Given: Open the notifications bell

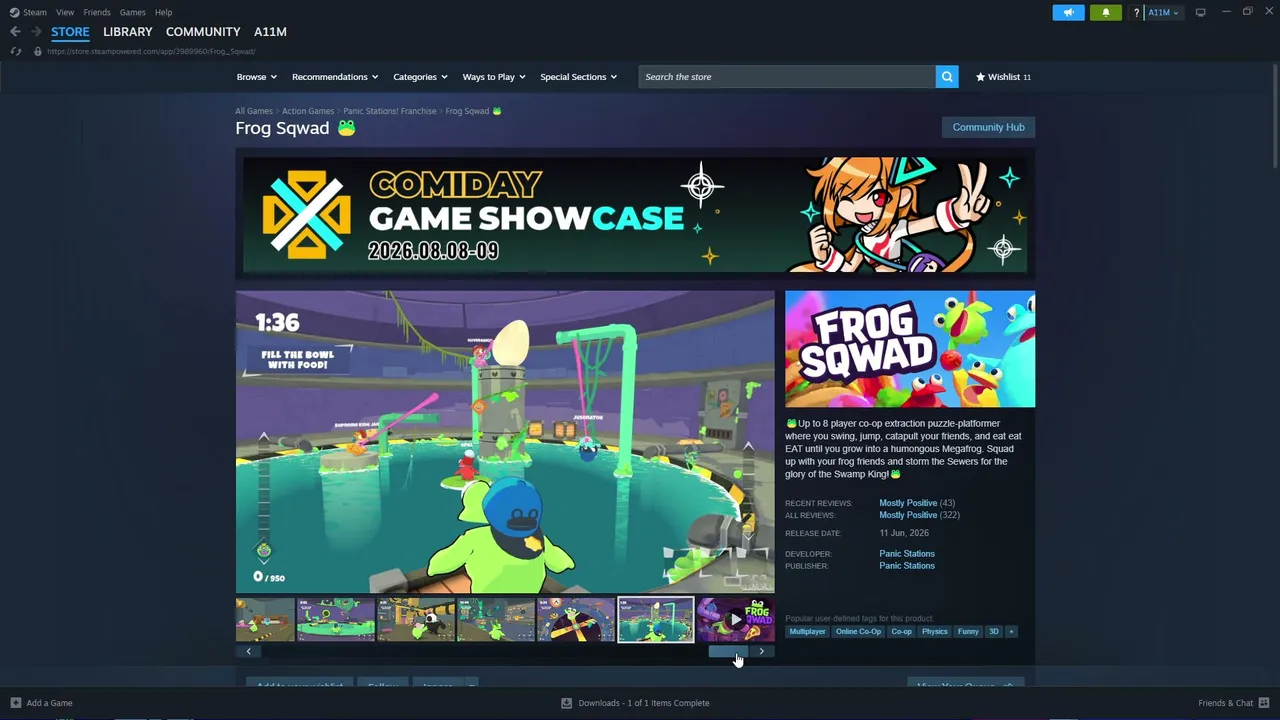Looking at the screenshot, I should [x=1105, y=12].
